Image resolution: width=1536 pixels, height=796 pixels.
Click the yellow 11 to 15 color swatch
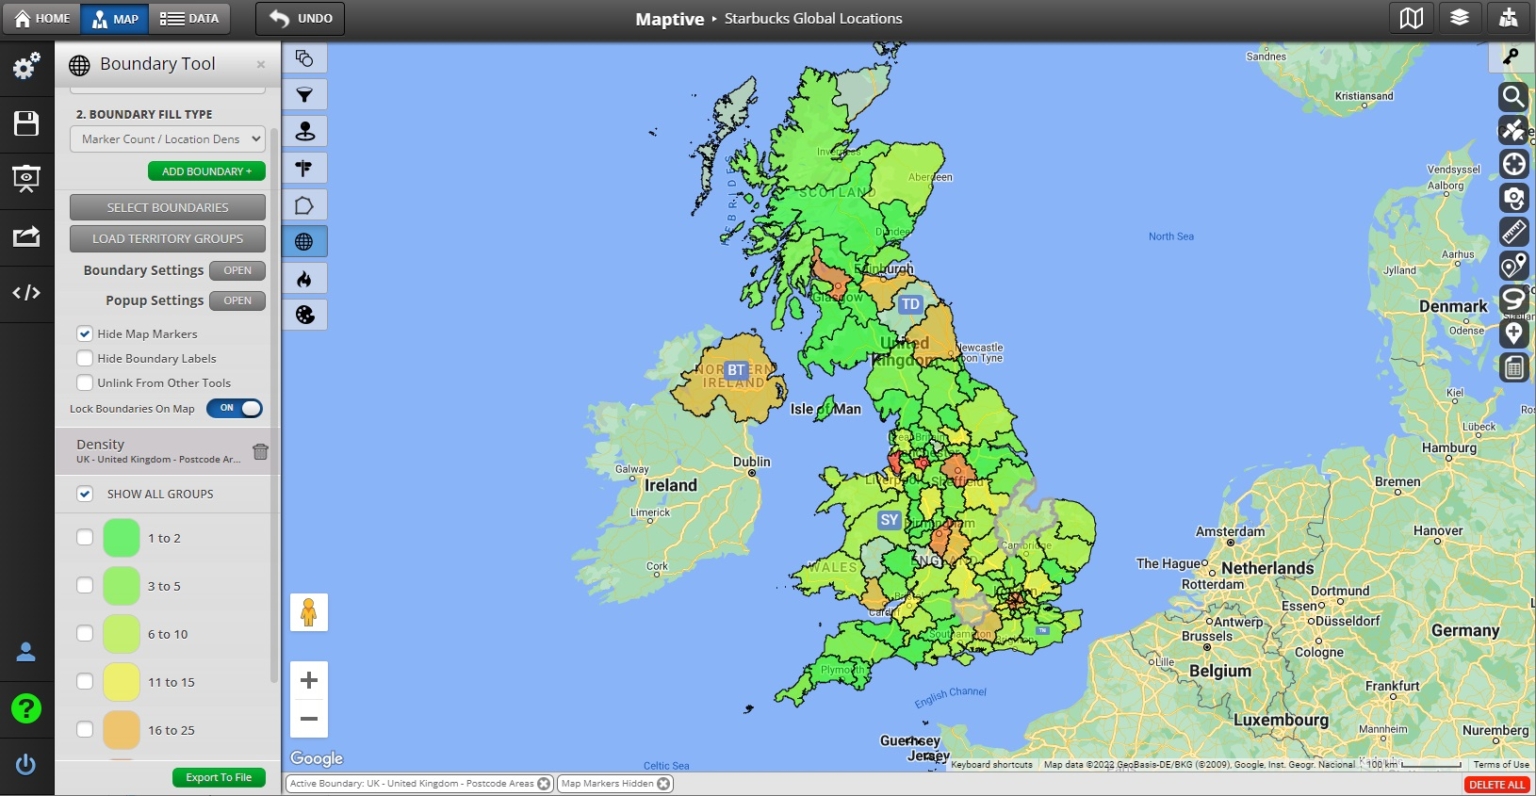point(121,682)
